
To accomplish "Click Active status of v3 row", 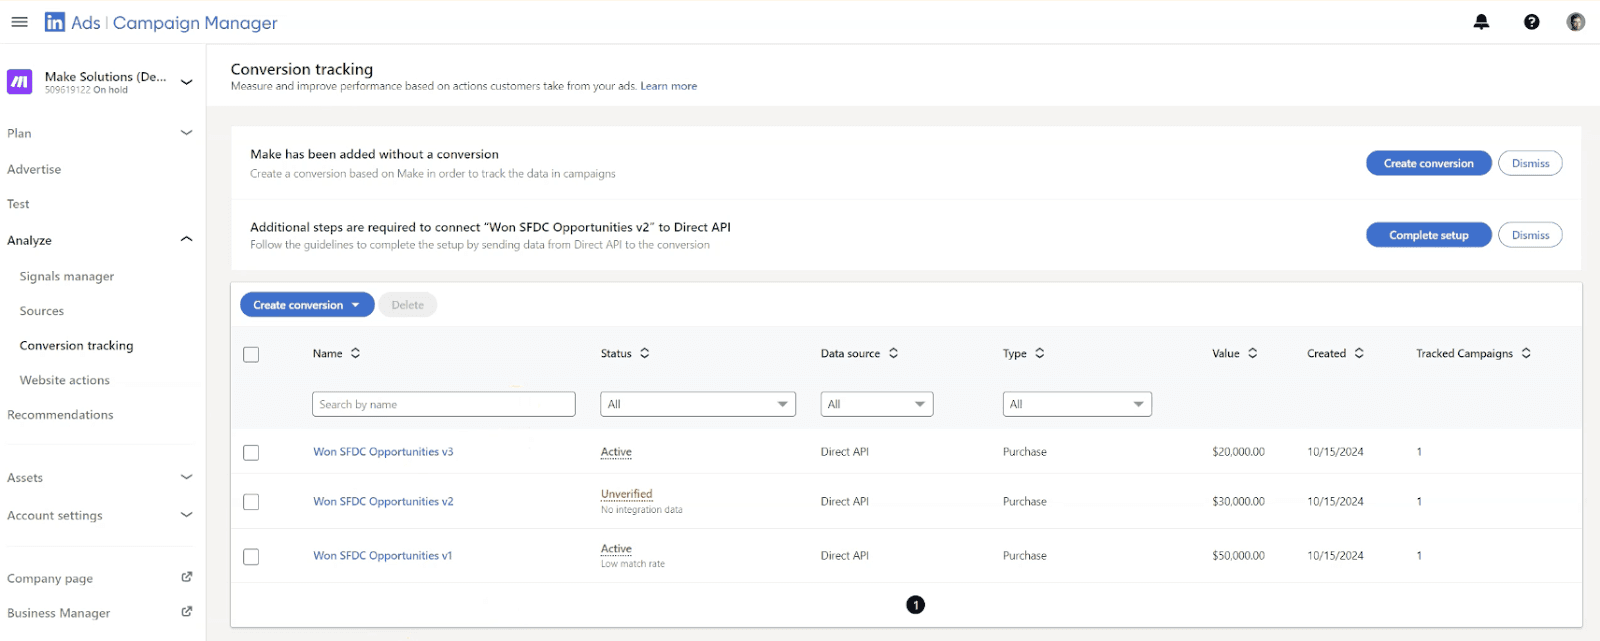I will [616, 452].
